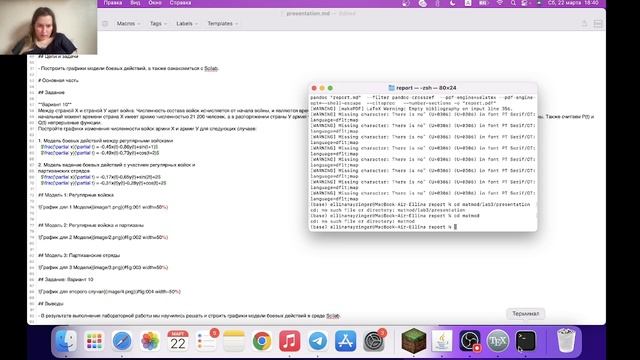
Task: Launch Safari from the dock
Action: click(122, 341)
